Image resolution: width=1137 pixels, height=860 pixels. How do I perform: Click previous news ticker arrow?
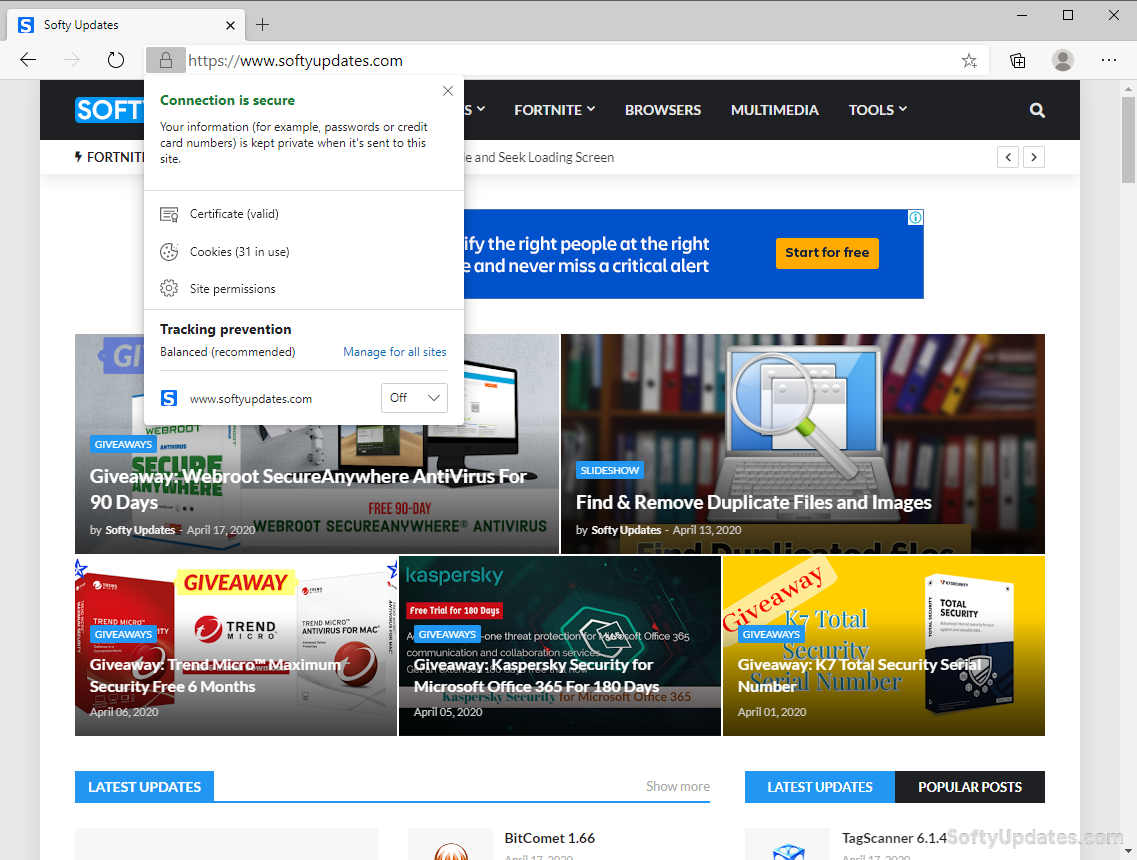point(1008,157)
